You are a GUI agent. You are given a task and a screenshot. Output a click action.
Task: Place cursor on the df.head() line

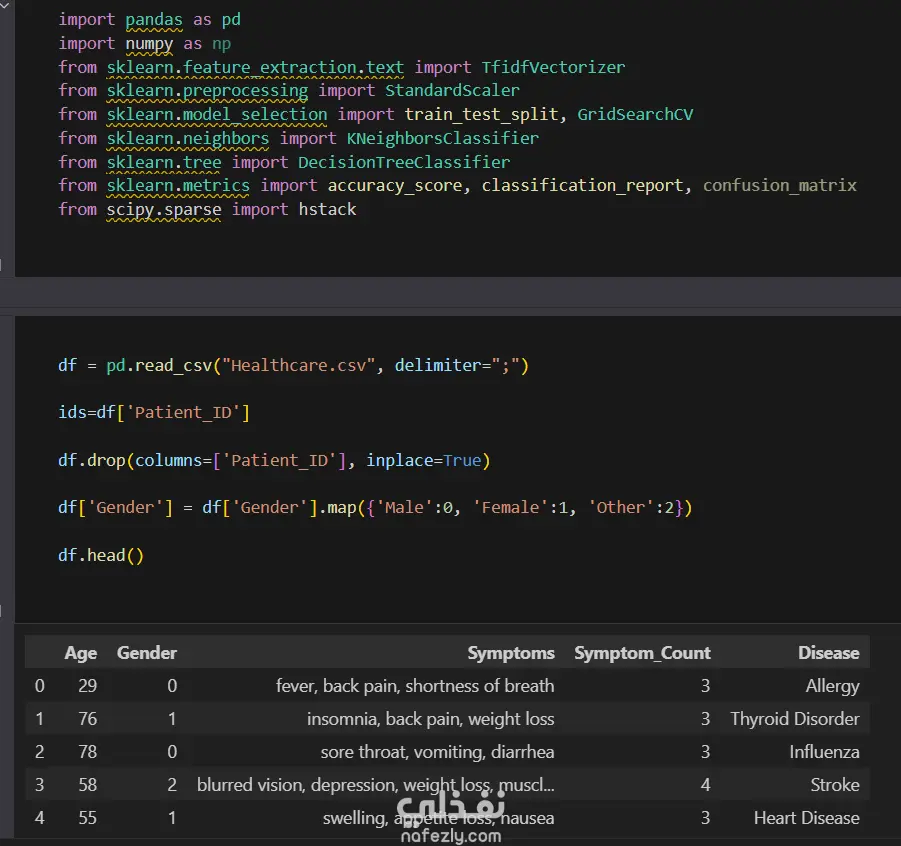(101, 555)
